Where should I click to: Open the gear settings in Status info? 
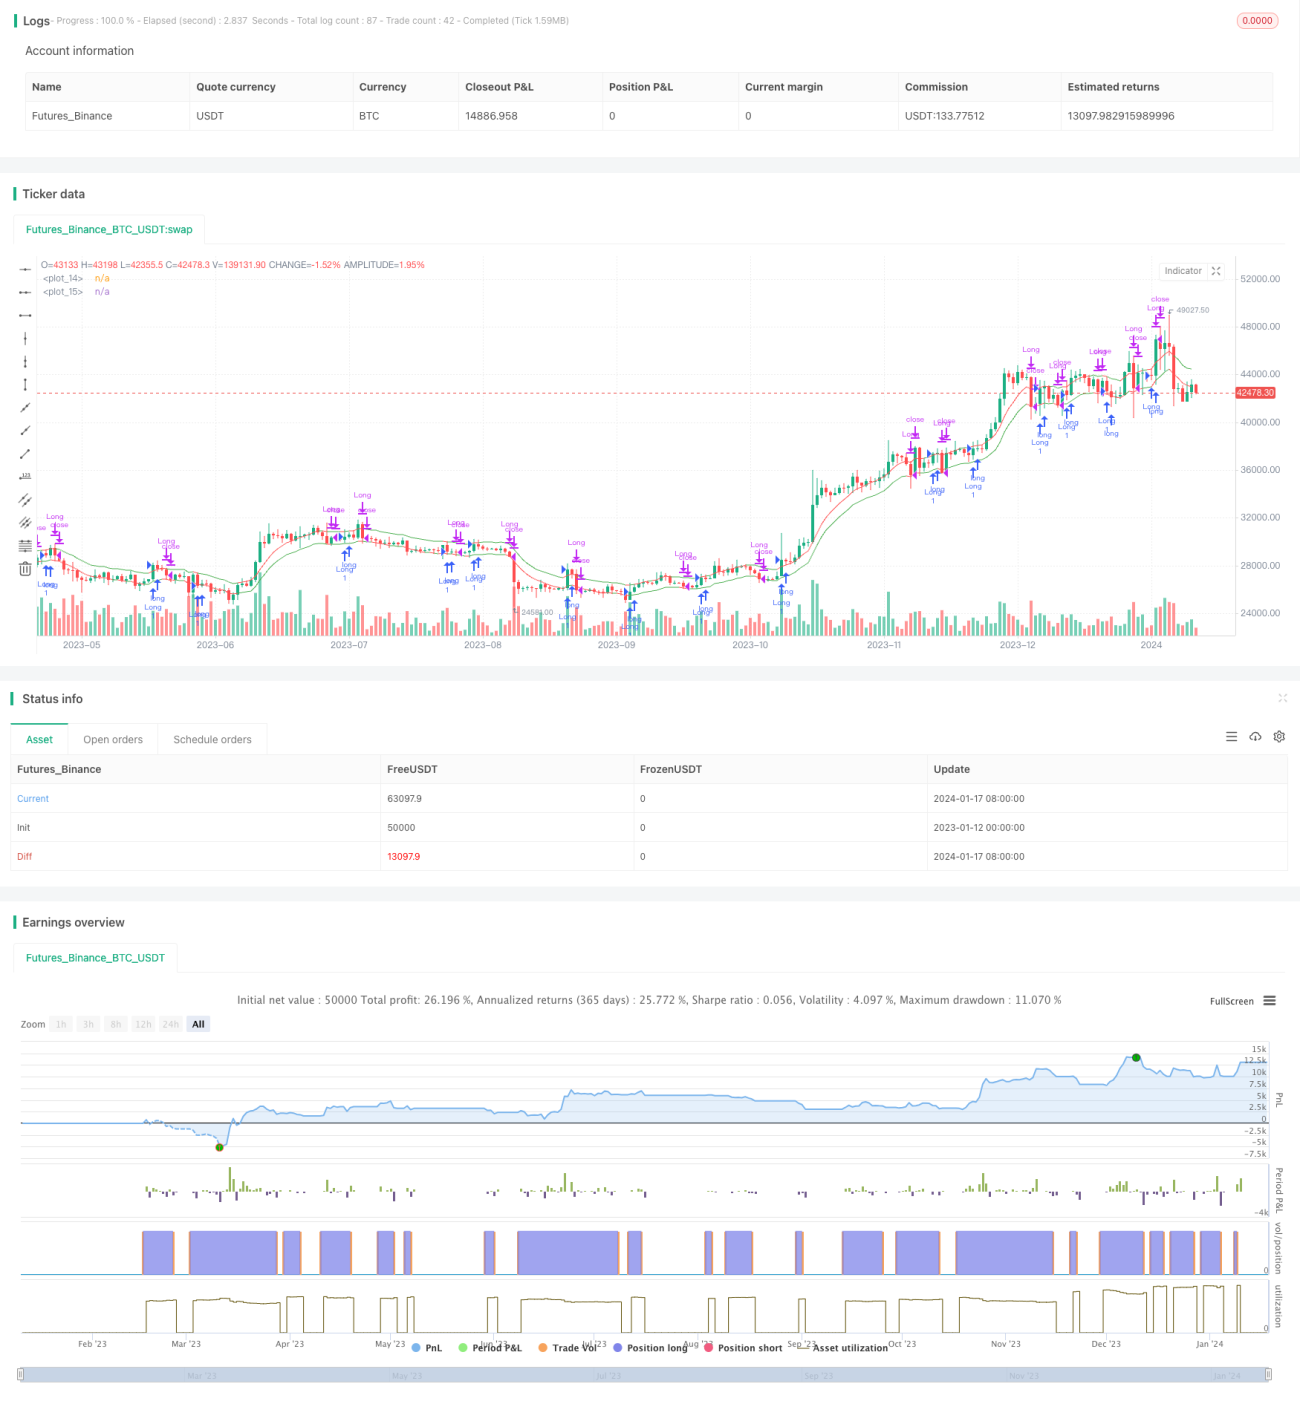coord(1279,737)
